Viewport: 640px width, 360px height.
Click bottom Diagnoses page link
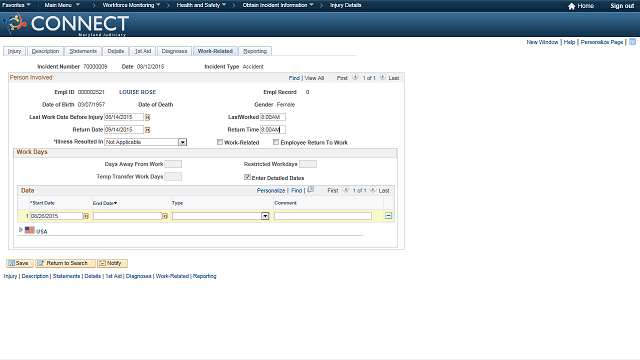[x=138, y=276]
